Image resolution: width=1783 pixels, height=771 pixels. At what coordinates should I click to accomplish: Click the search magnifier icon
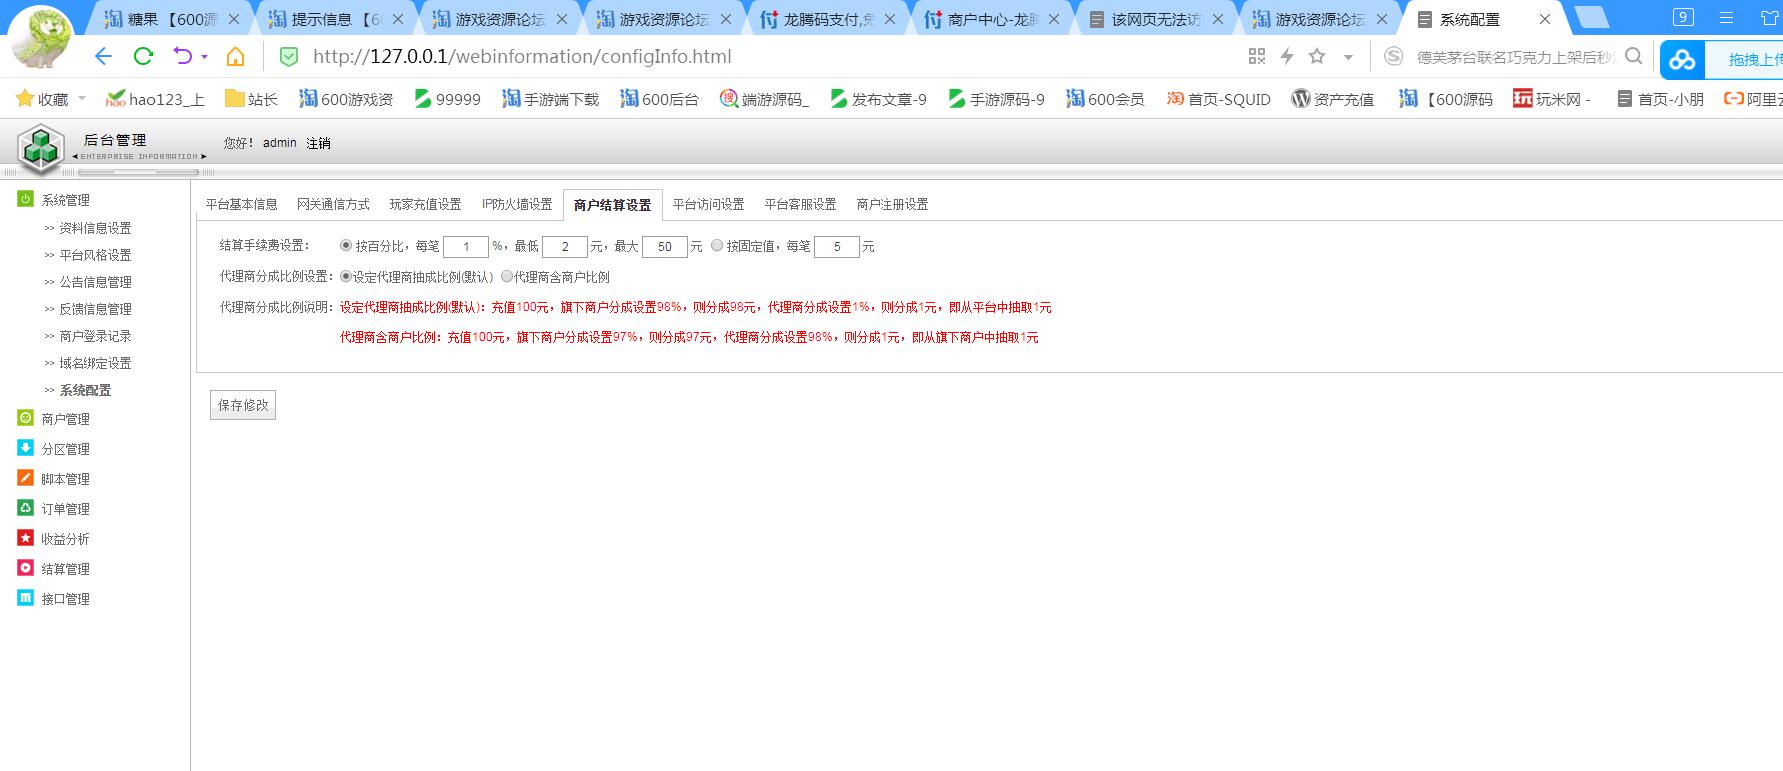1633,57
